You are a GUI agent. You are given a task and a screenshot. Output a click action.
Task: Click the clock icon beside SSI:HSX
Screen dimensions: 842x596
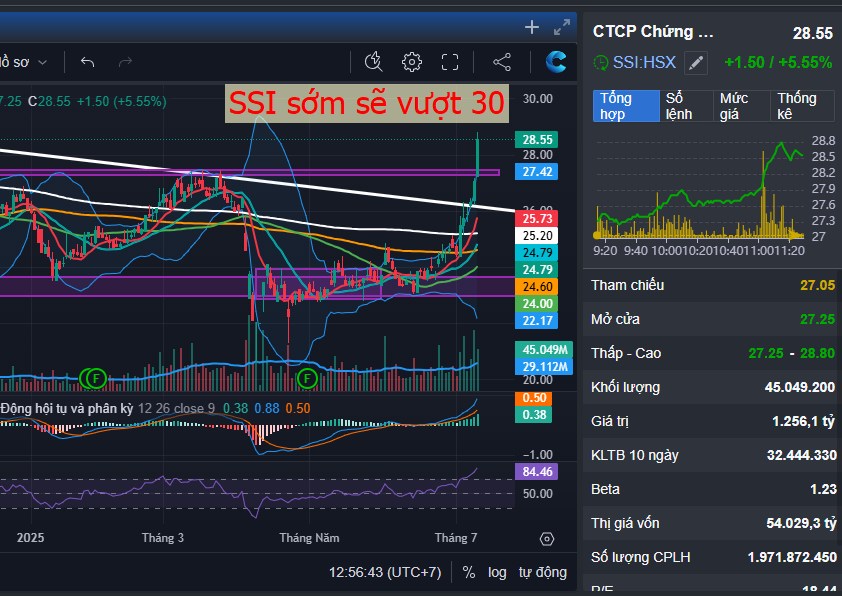click(600, 63)
